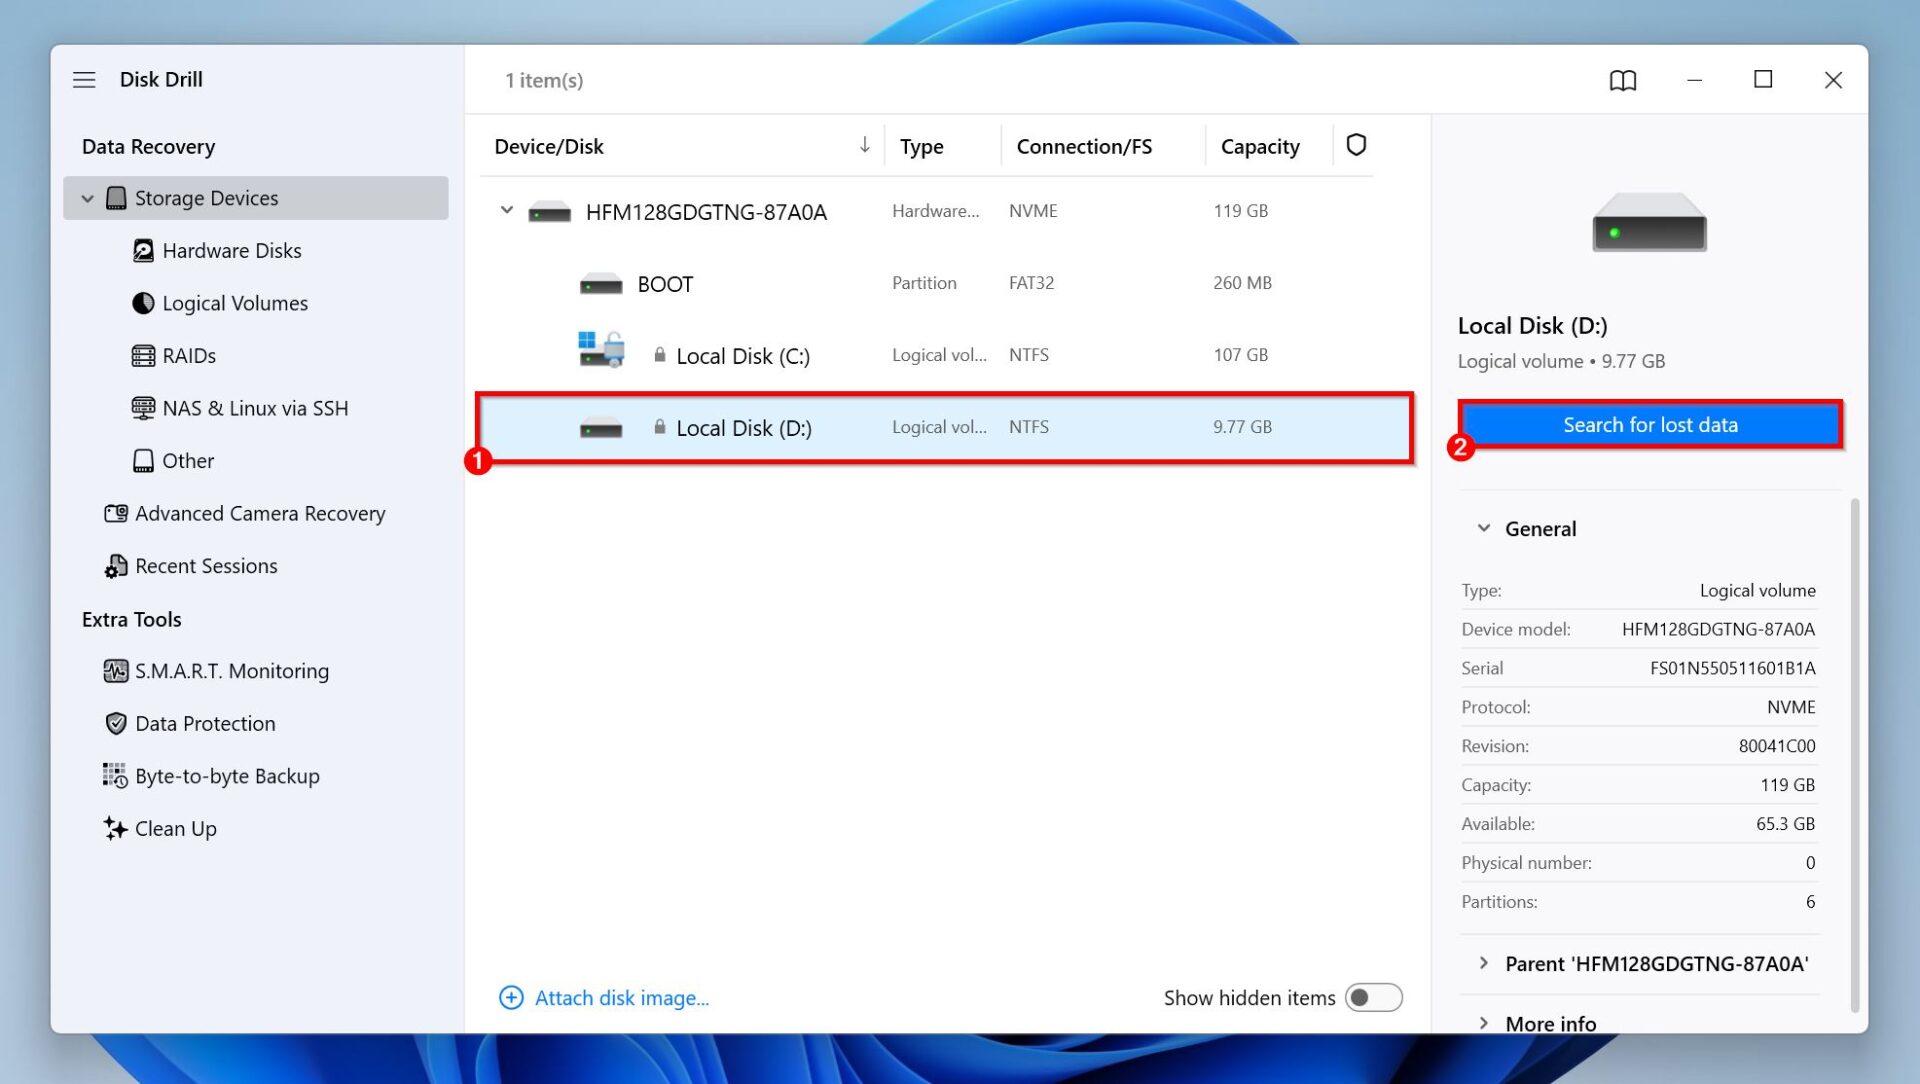Expand the More info section
The image size is (1920, 1084).
[1484, 1023]
